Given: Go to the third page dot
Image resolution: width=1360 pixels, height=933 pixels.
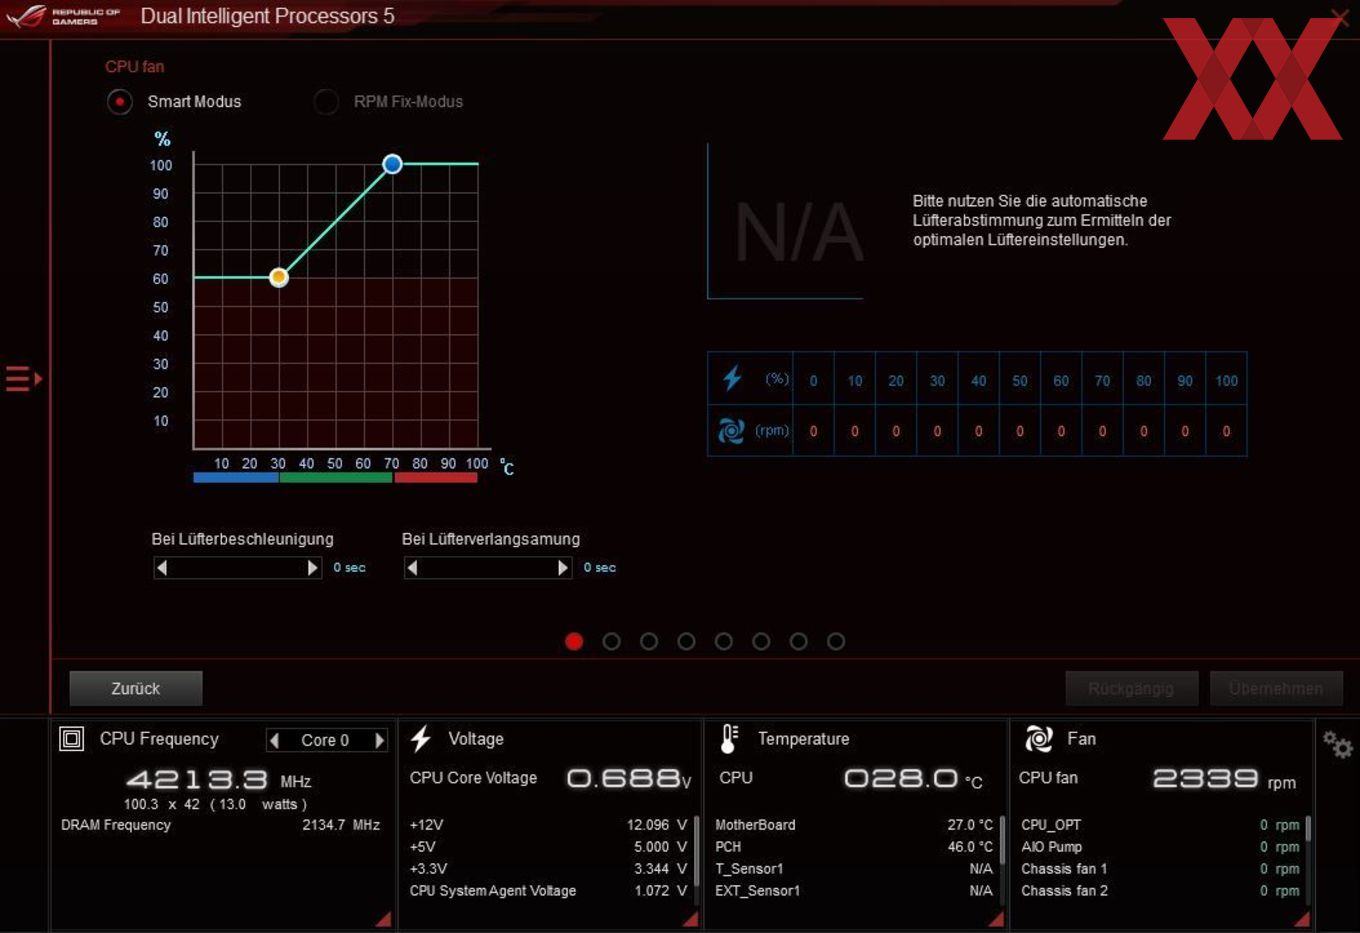Looking at the screenshot, I should pos(649,642).
